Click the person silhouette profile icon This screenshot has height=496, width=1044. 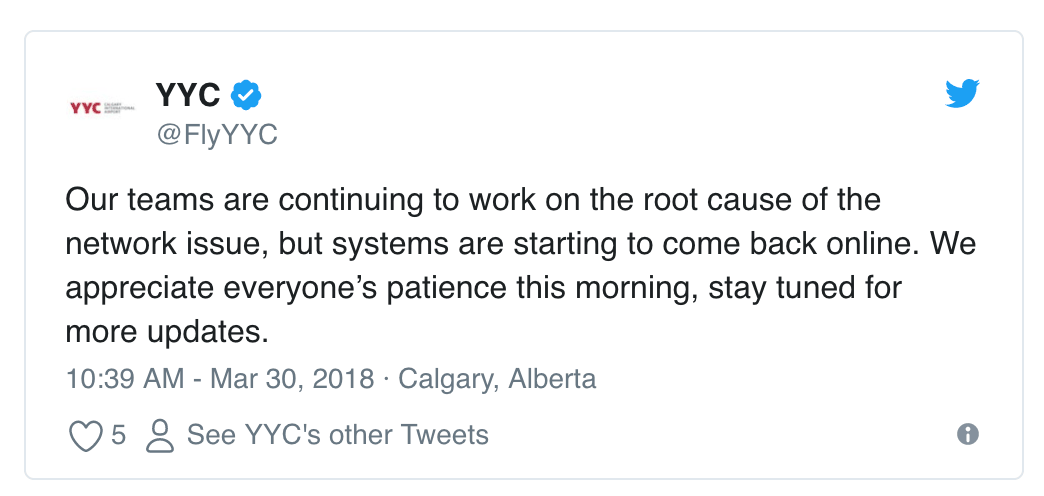point(160,436)
